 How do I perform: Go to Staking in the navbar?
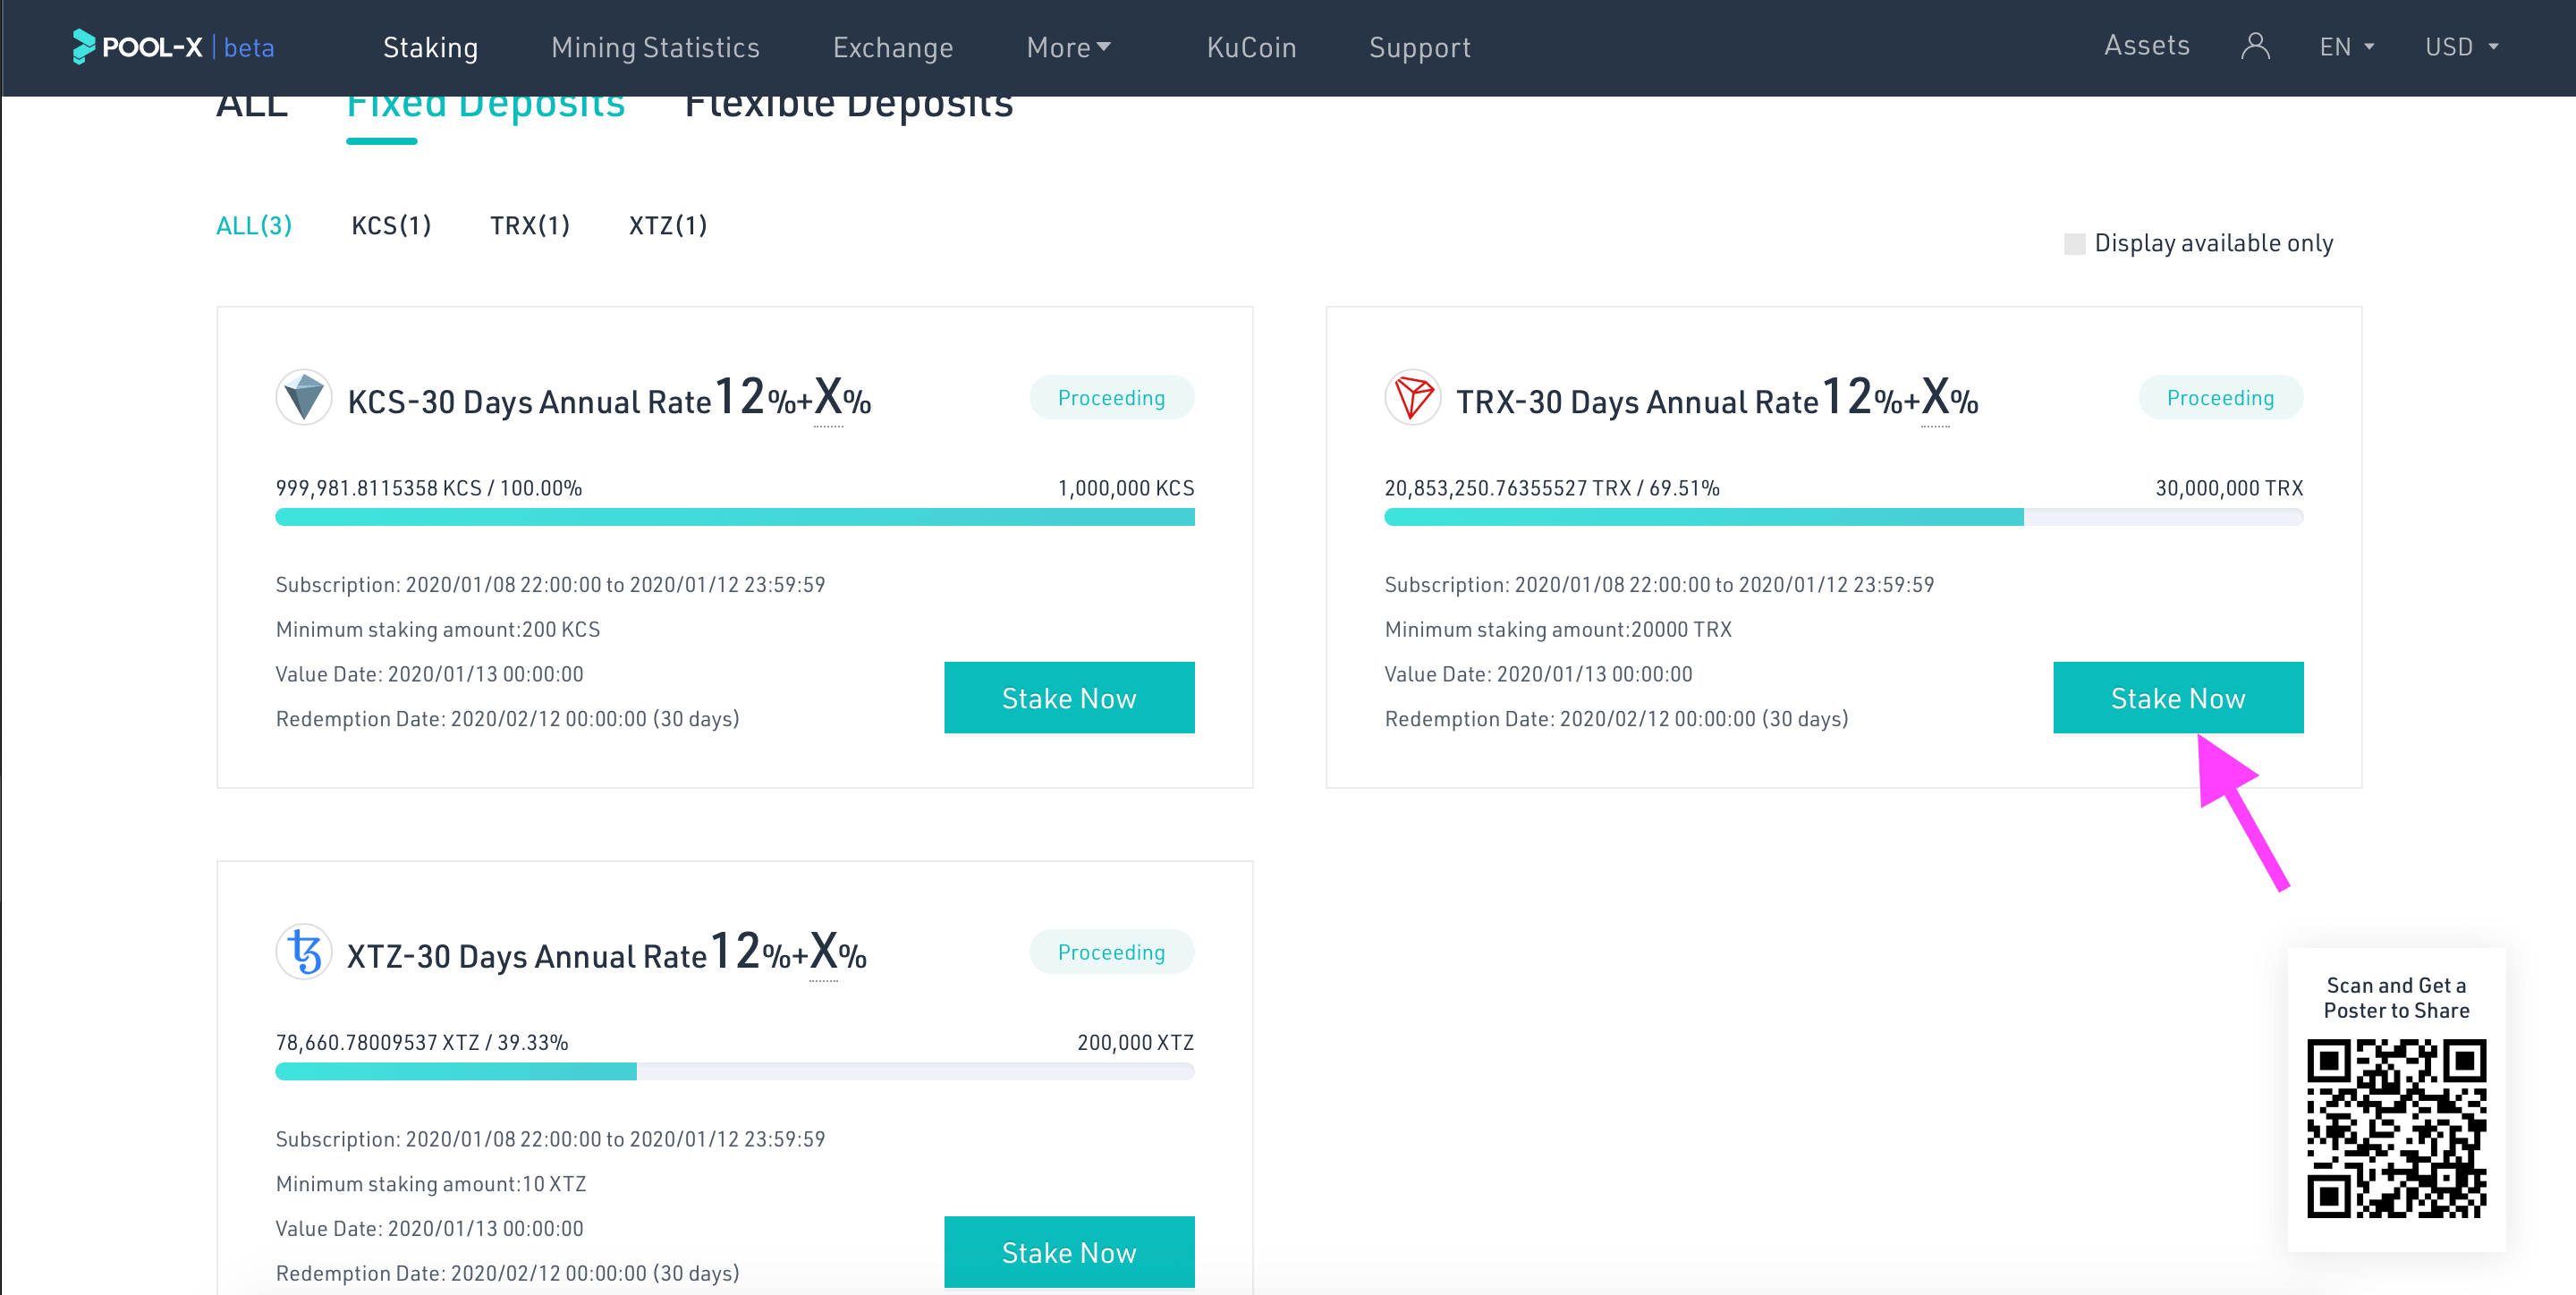point(430,47)
